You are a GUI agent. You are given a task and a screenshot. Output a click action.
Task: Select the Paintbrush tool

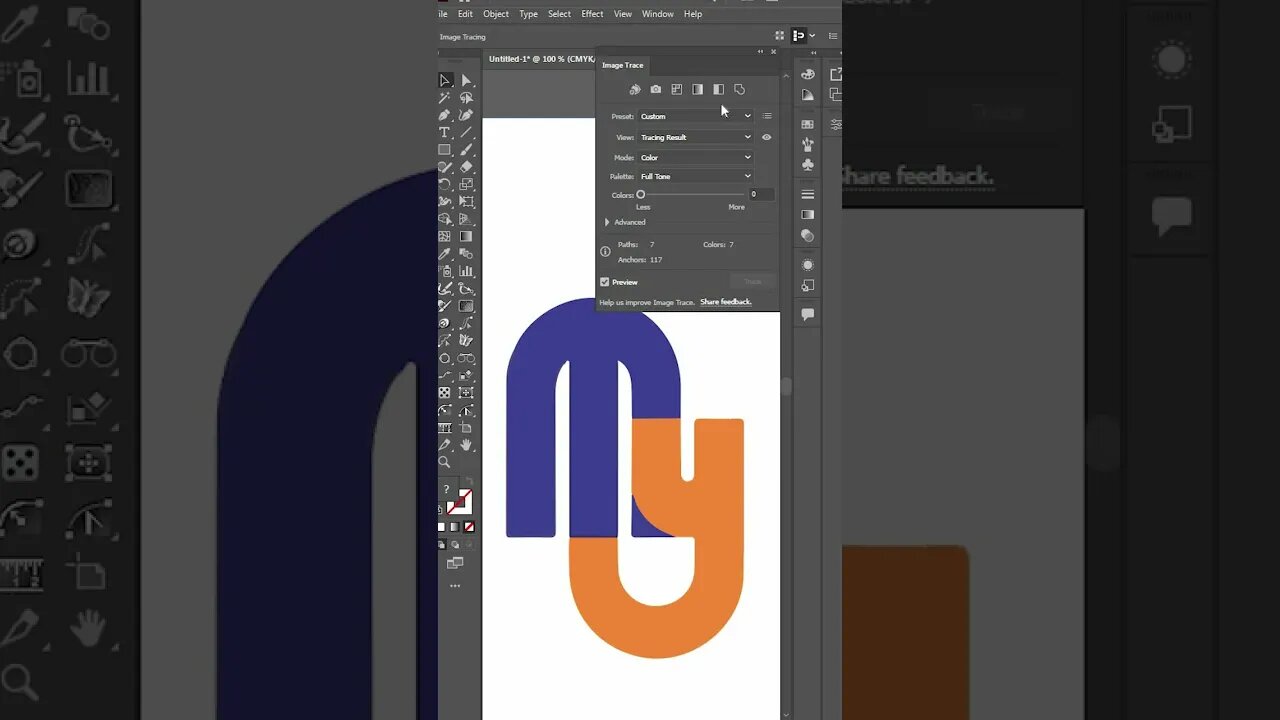466,150
